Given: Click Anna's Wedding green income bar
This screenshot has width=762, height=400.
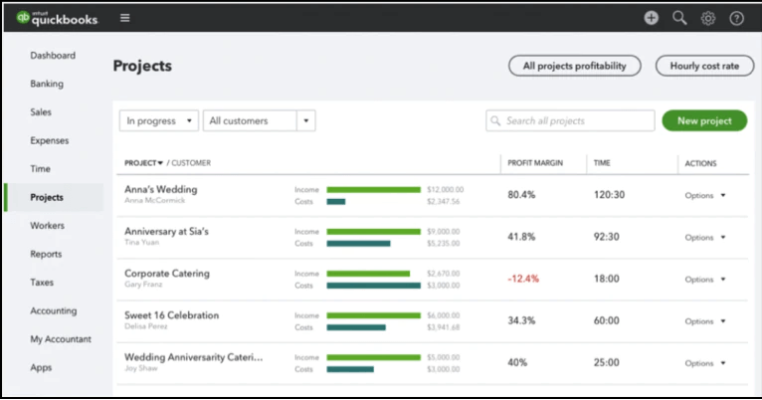Looking at the screenshot, I should click(373, 190).
